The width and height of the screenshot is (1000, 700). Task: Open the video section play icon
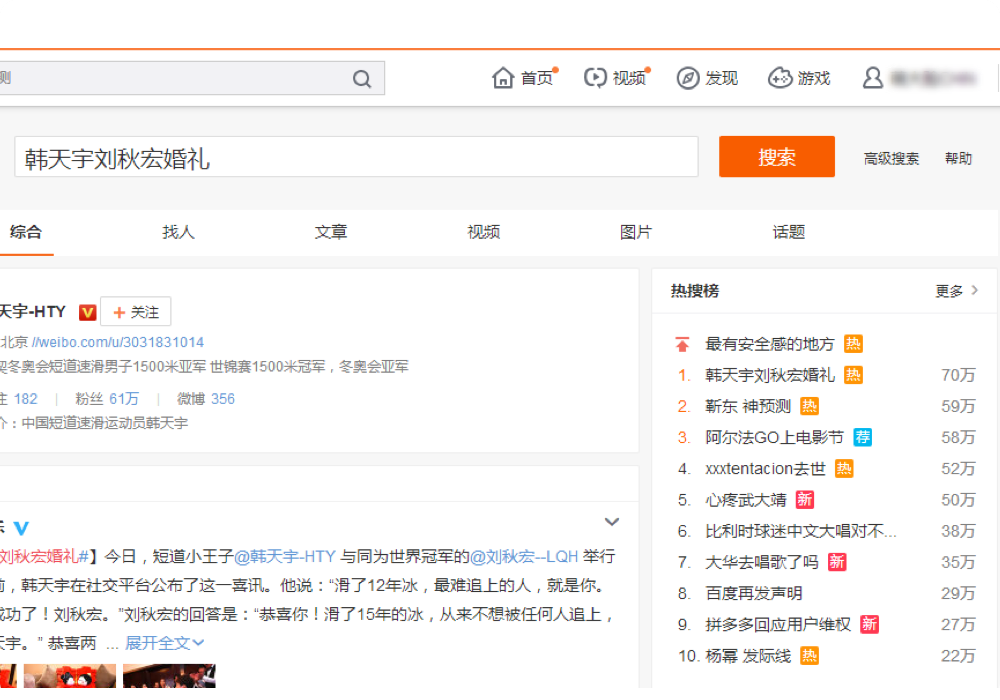[x=595, y=78]
